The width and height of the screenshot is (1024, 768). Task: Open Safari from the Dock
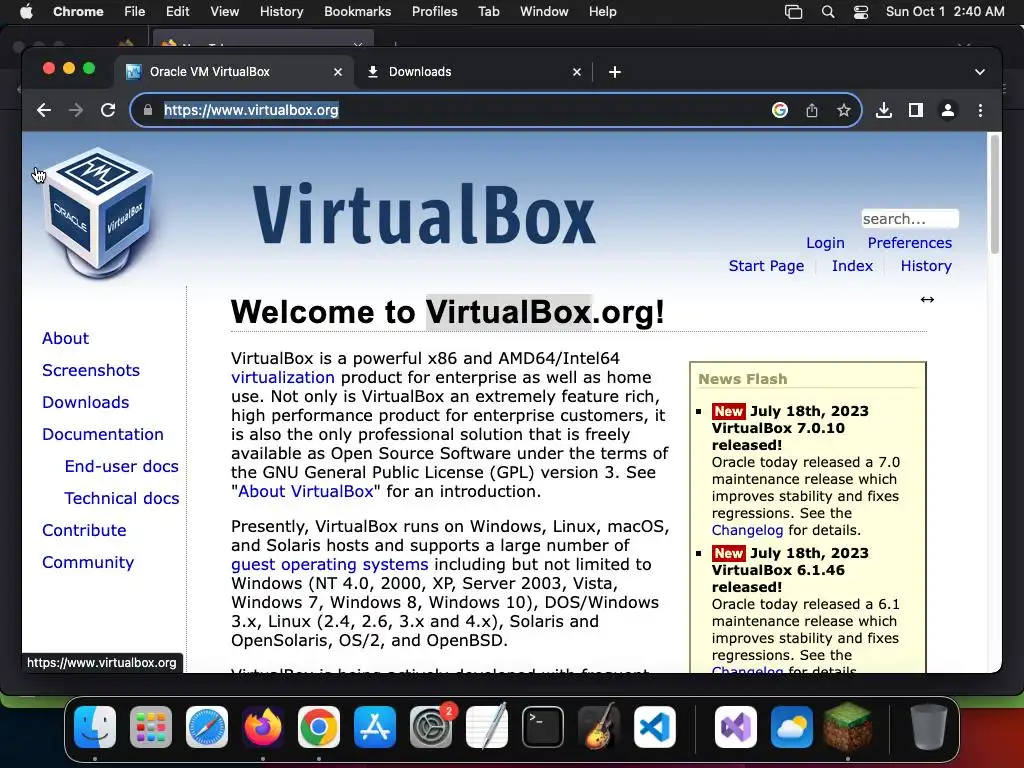click(x=207, y=727)
